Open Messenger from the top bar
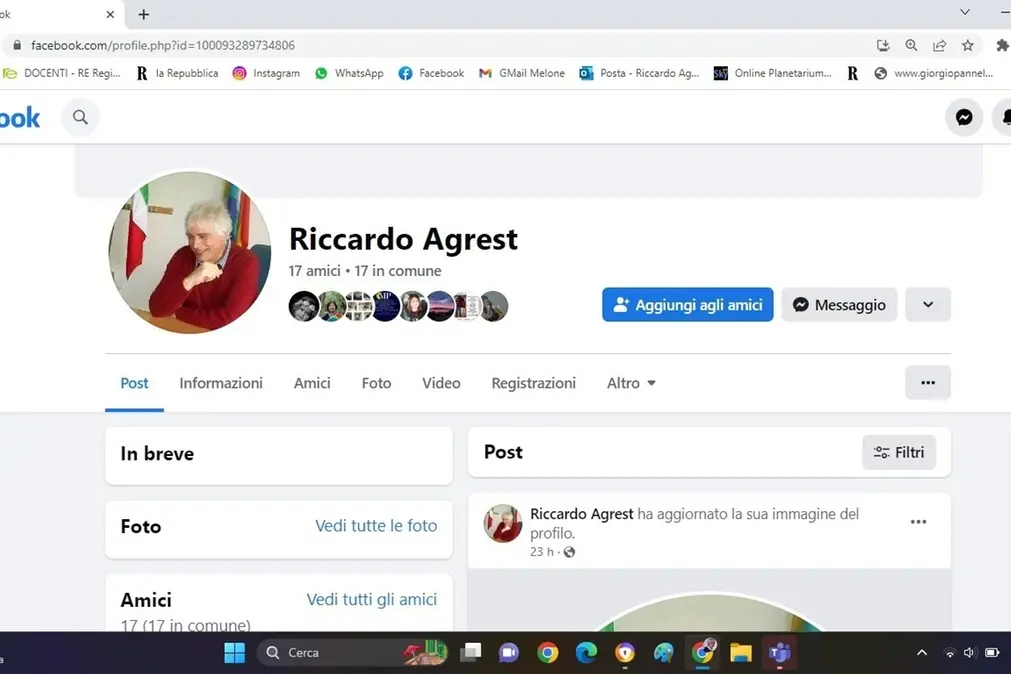1011x674 pixels. pyautogui.click(x=964, y=117)
